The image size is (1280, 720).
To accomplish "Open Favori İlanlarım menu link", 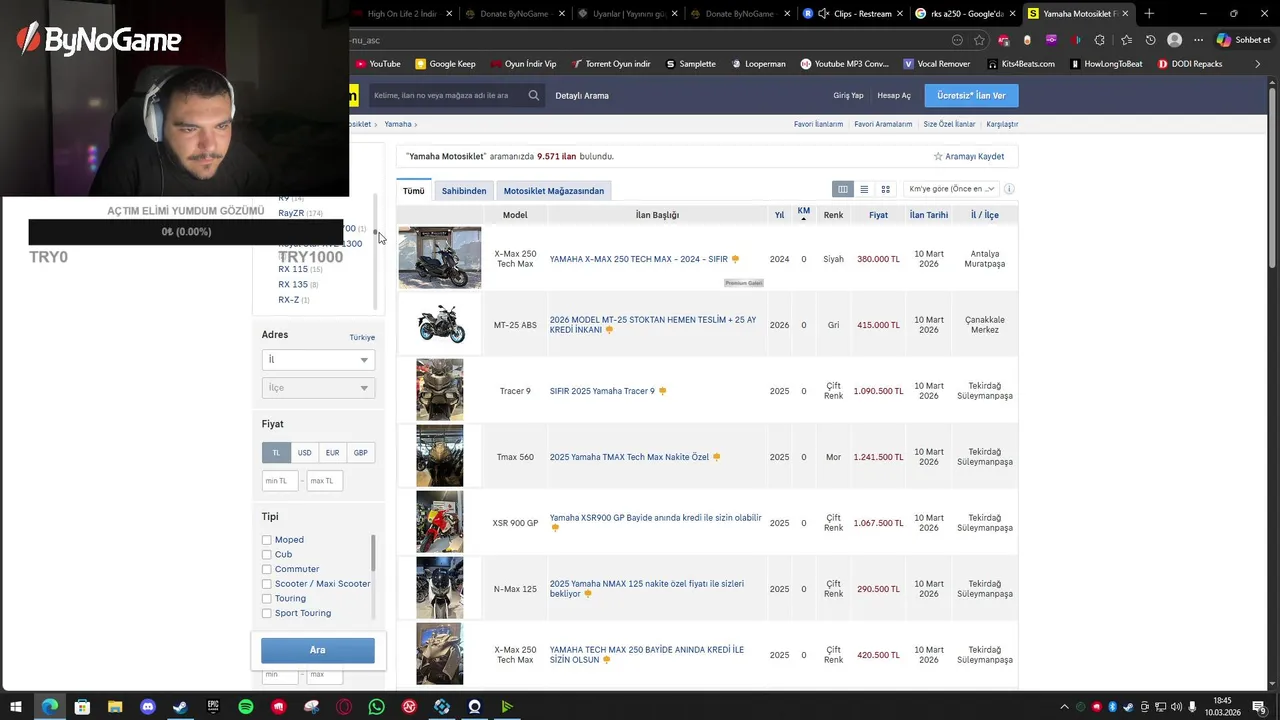I will tap(818, 124).
